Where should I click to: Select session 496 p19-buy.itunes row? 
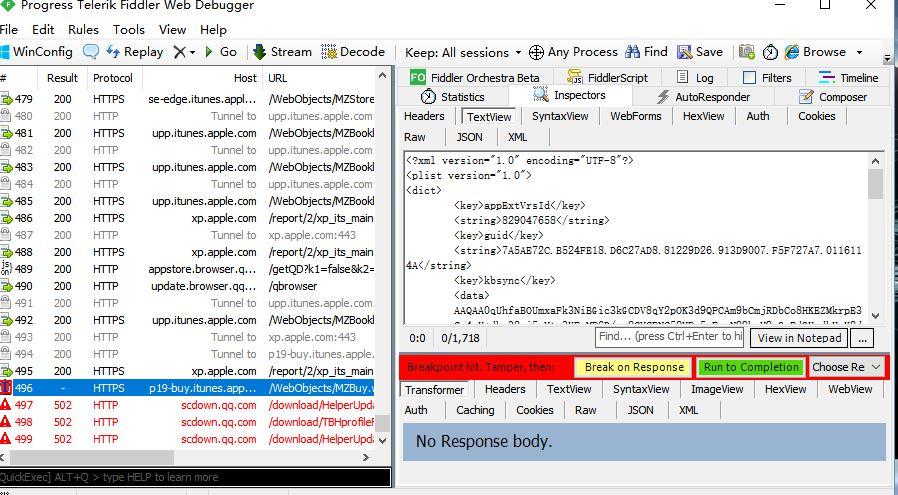tap(187, 388)
